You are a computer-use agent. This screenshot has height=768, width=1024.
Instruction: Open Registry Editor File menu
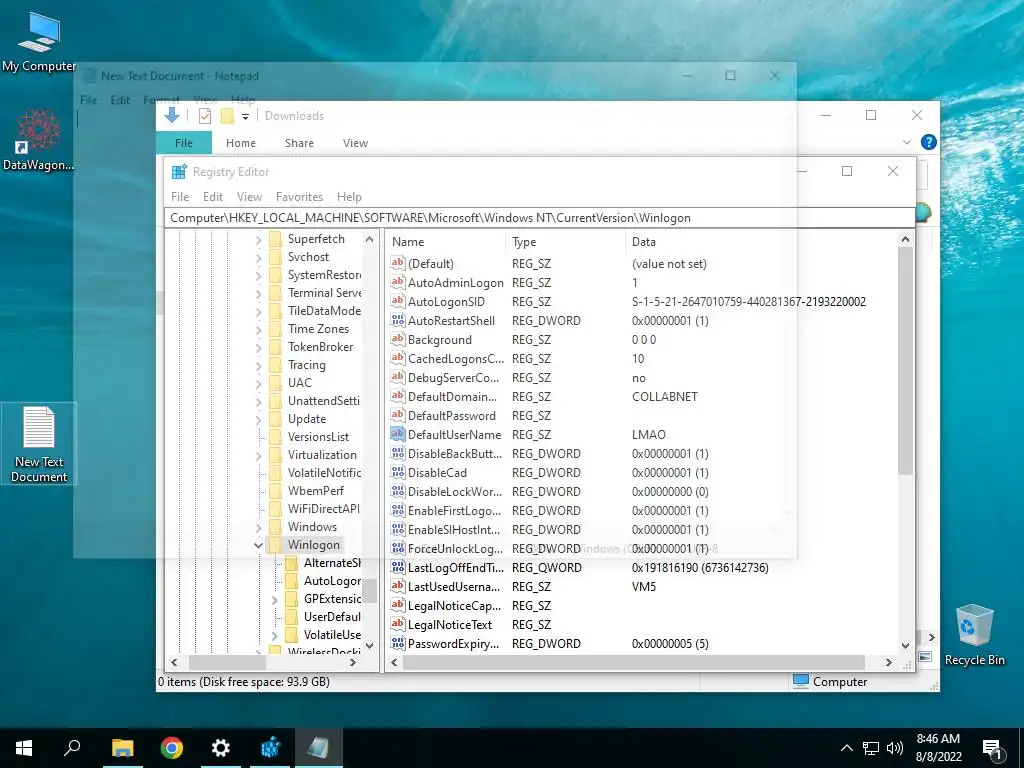180,197
